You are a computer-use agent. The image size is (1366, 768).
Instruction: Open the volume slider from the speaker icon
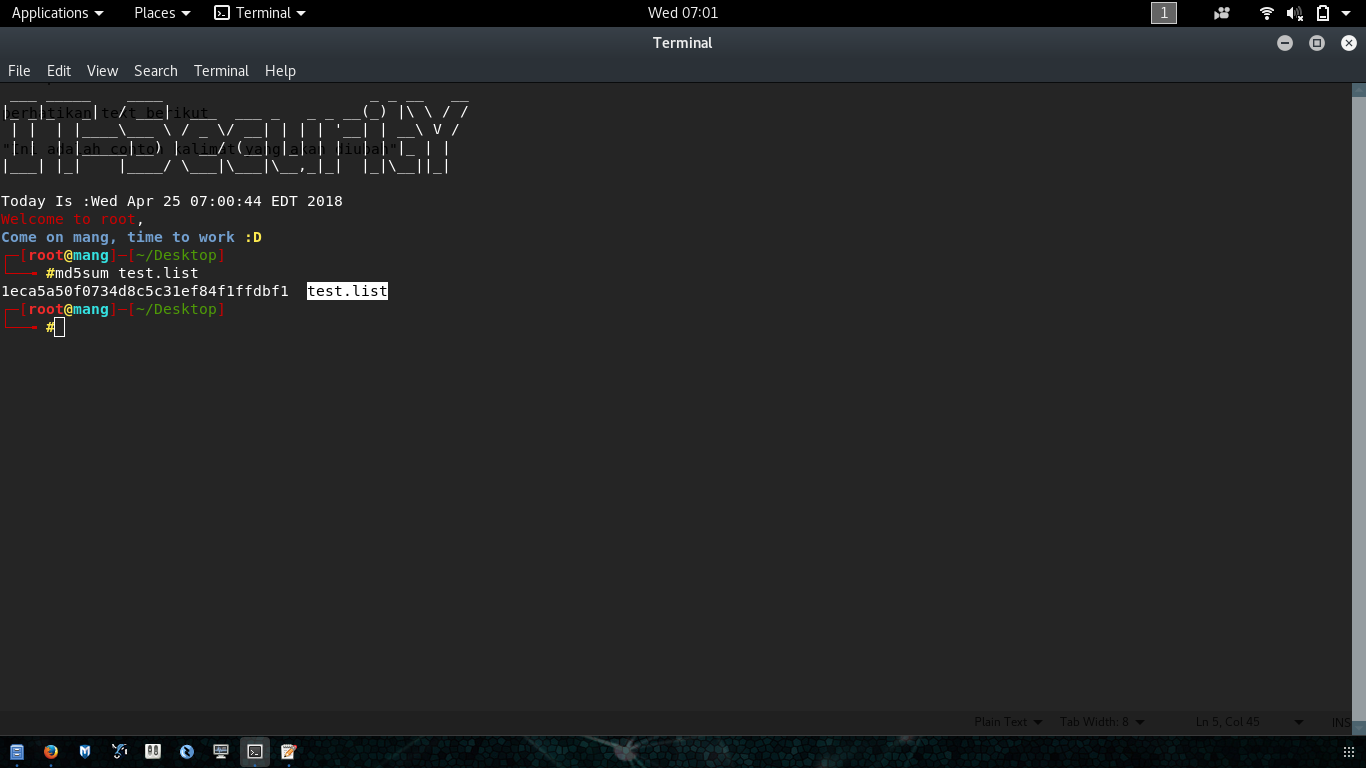point(1296,13)
